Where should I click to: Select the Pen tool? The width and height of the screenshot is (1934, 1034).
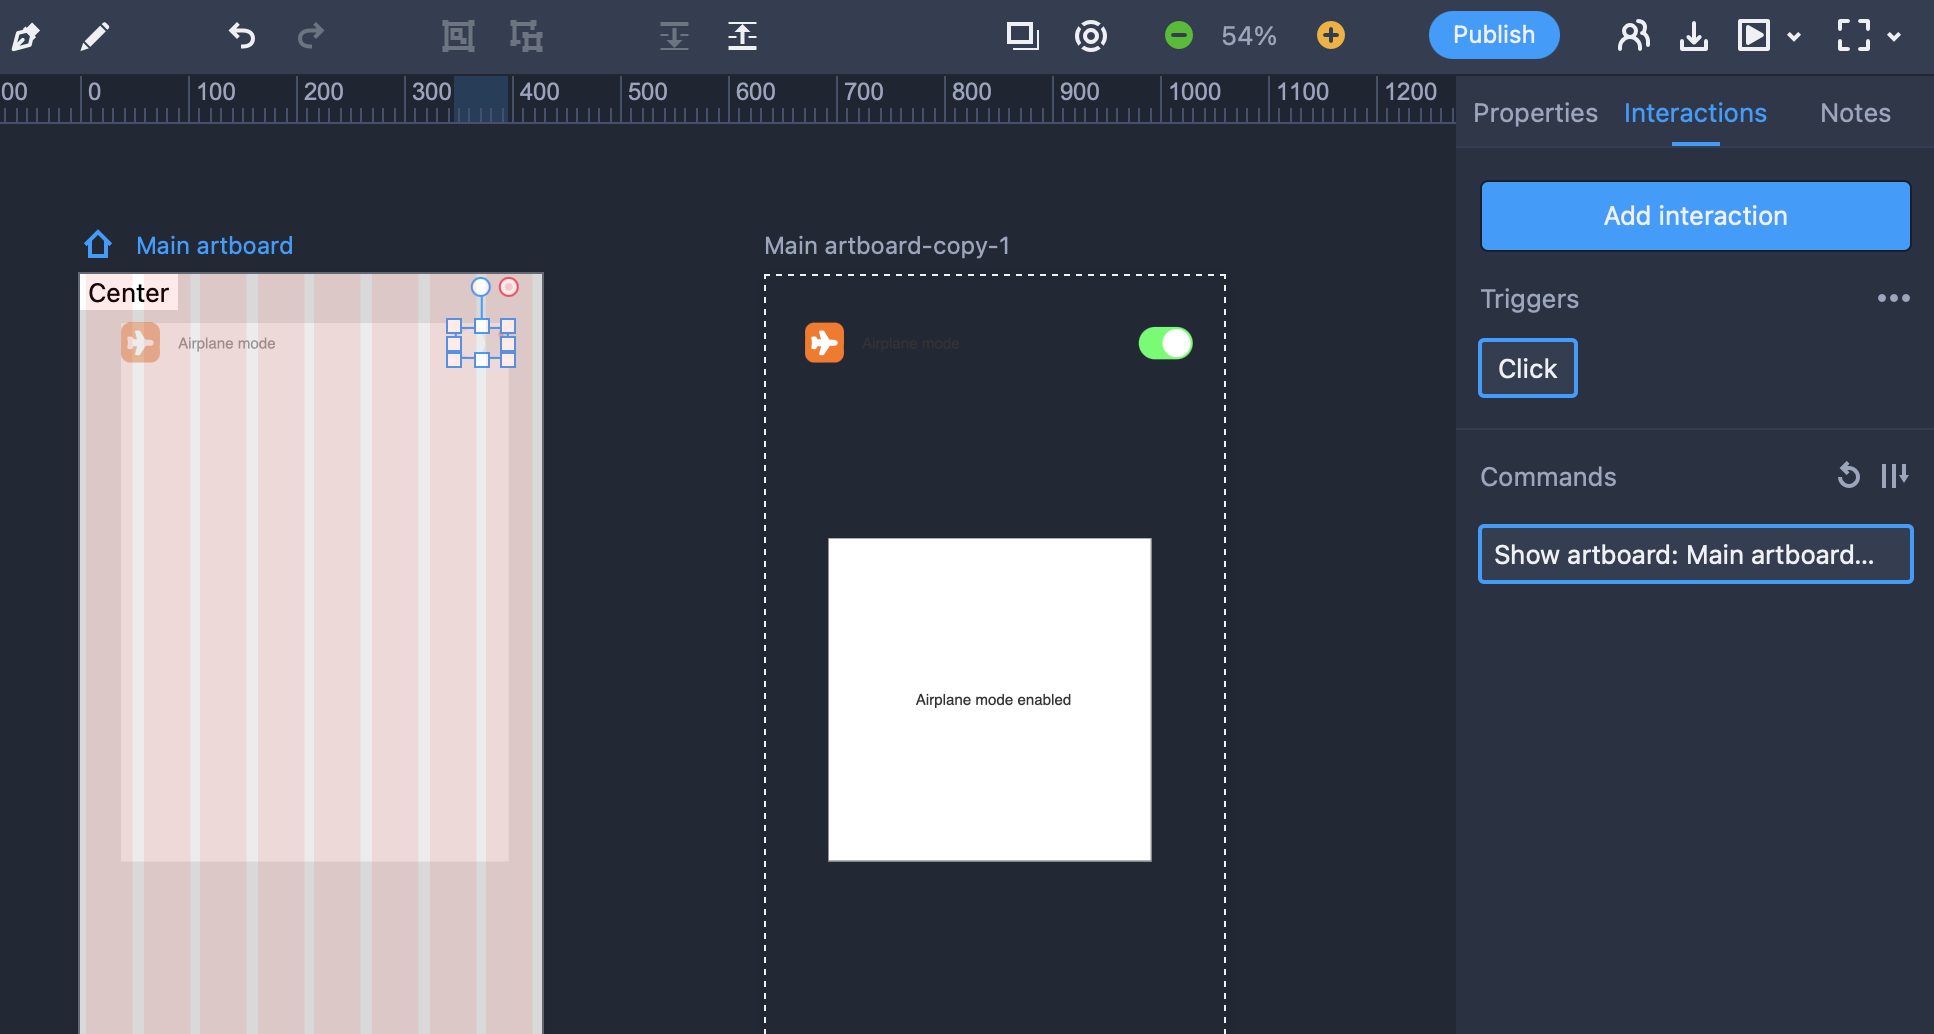tap(26, 36)
